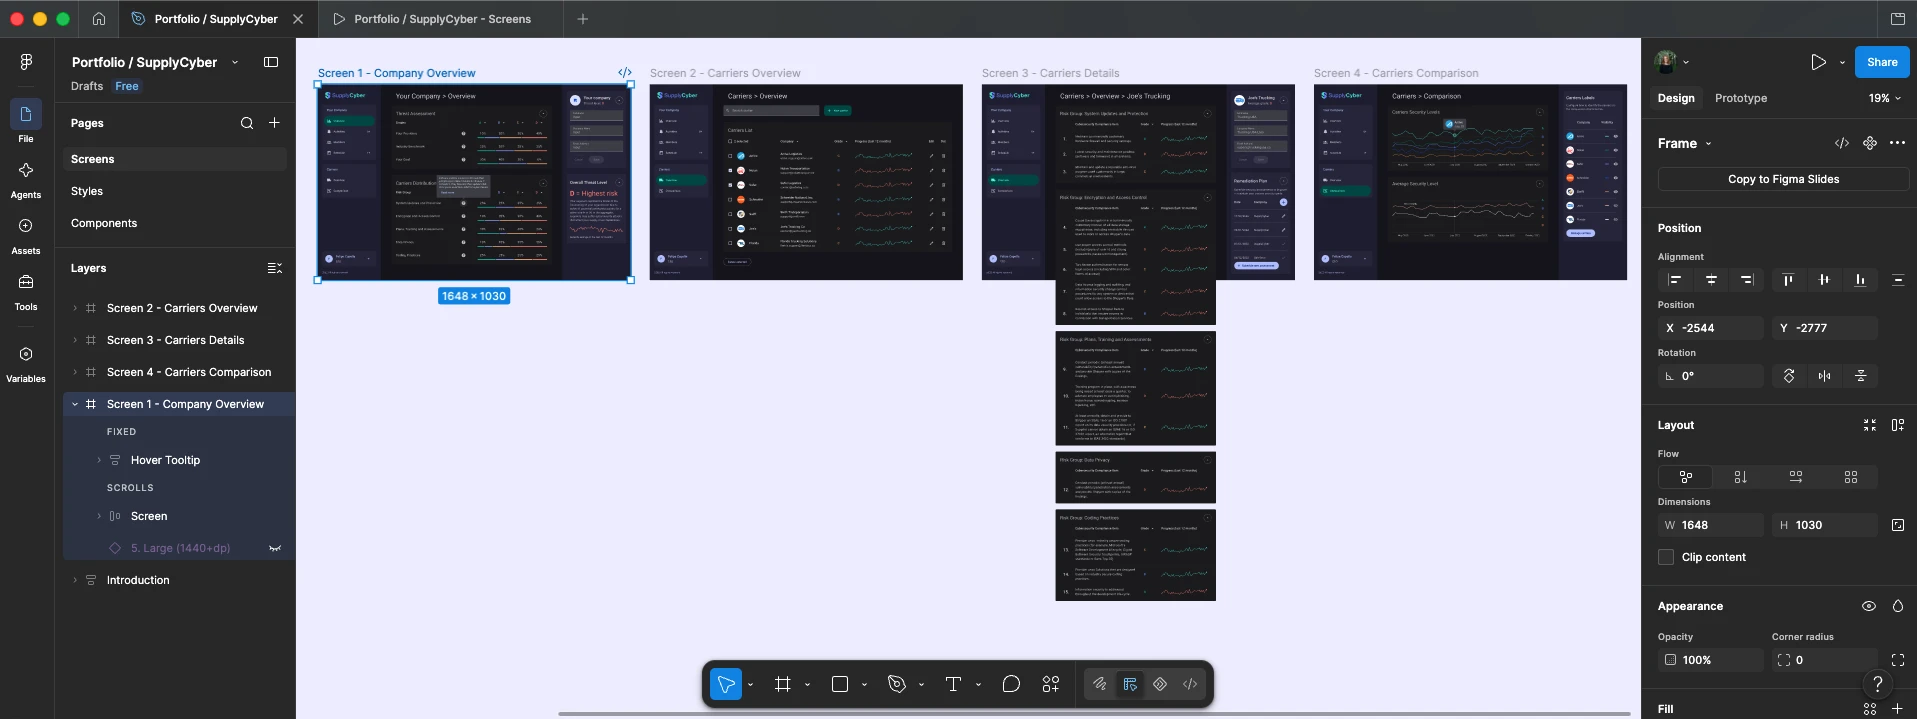
Task: Select the Text tool in toolbar
Action: point(953,684)
